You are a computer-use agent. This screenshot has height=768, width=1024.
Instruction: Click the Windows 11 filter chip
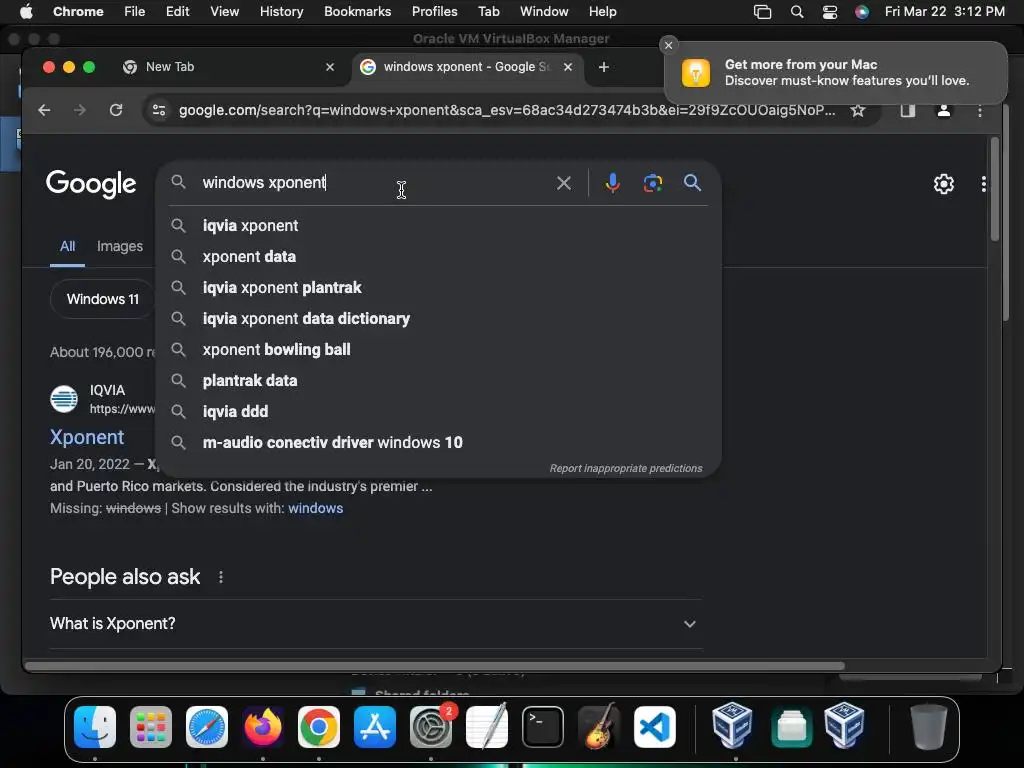103,299
